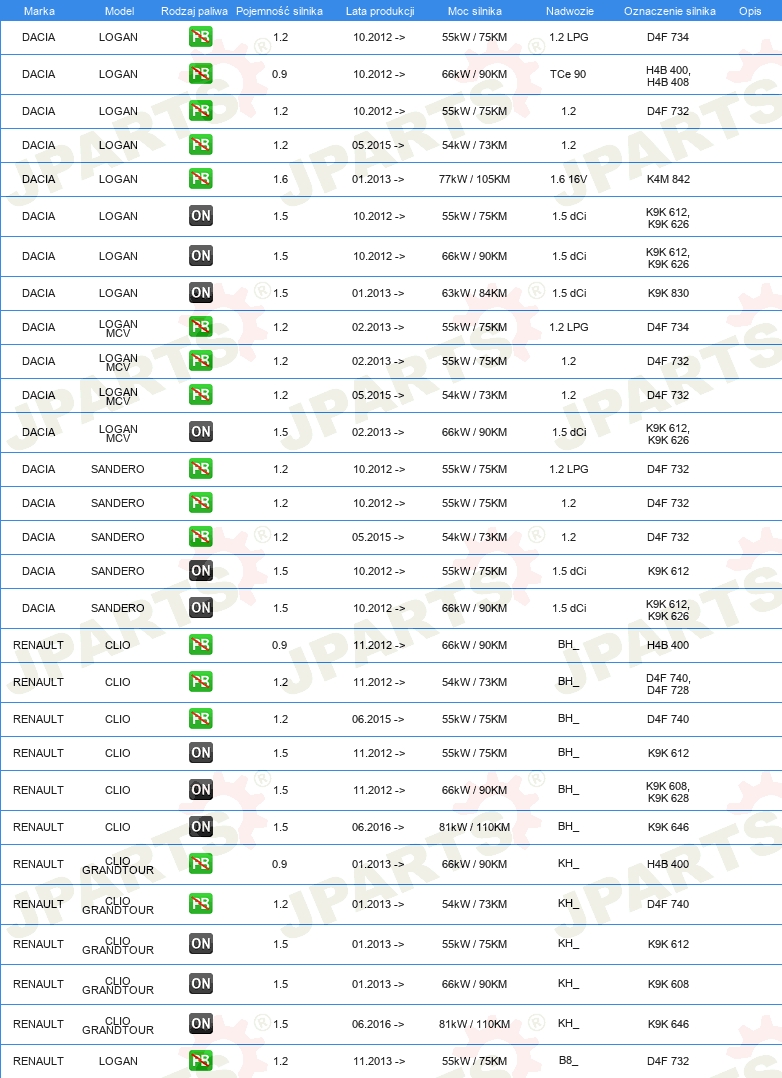Click diesel ON icon in Sandero 55kW K9K 612 row
782x1078 pixels.
[201, 571]
